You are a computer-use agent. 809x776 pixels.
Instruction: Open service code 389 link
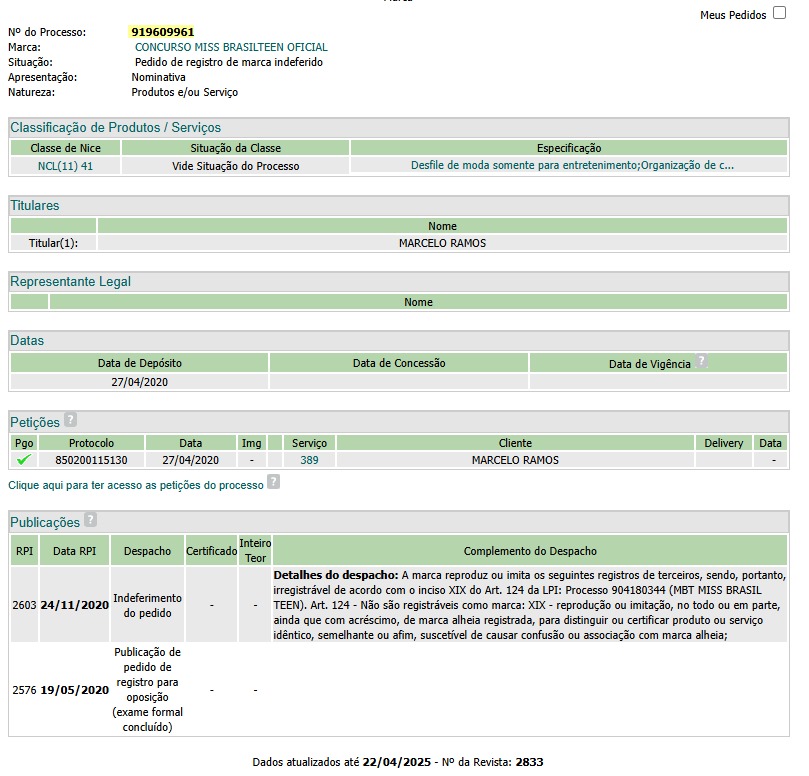(x=310, y=460)
